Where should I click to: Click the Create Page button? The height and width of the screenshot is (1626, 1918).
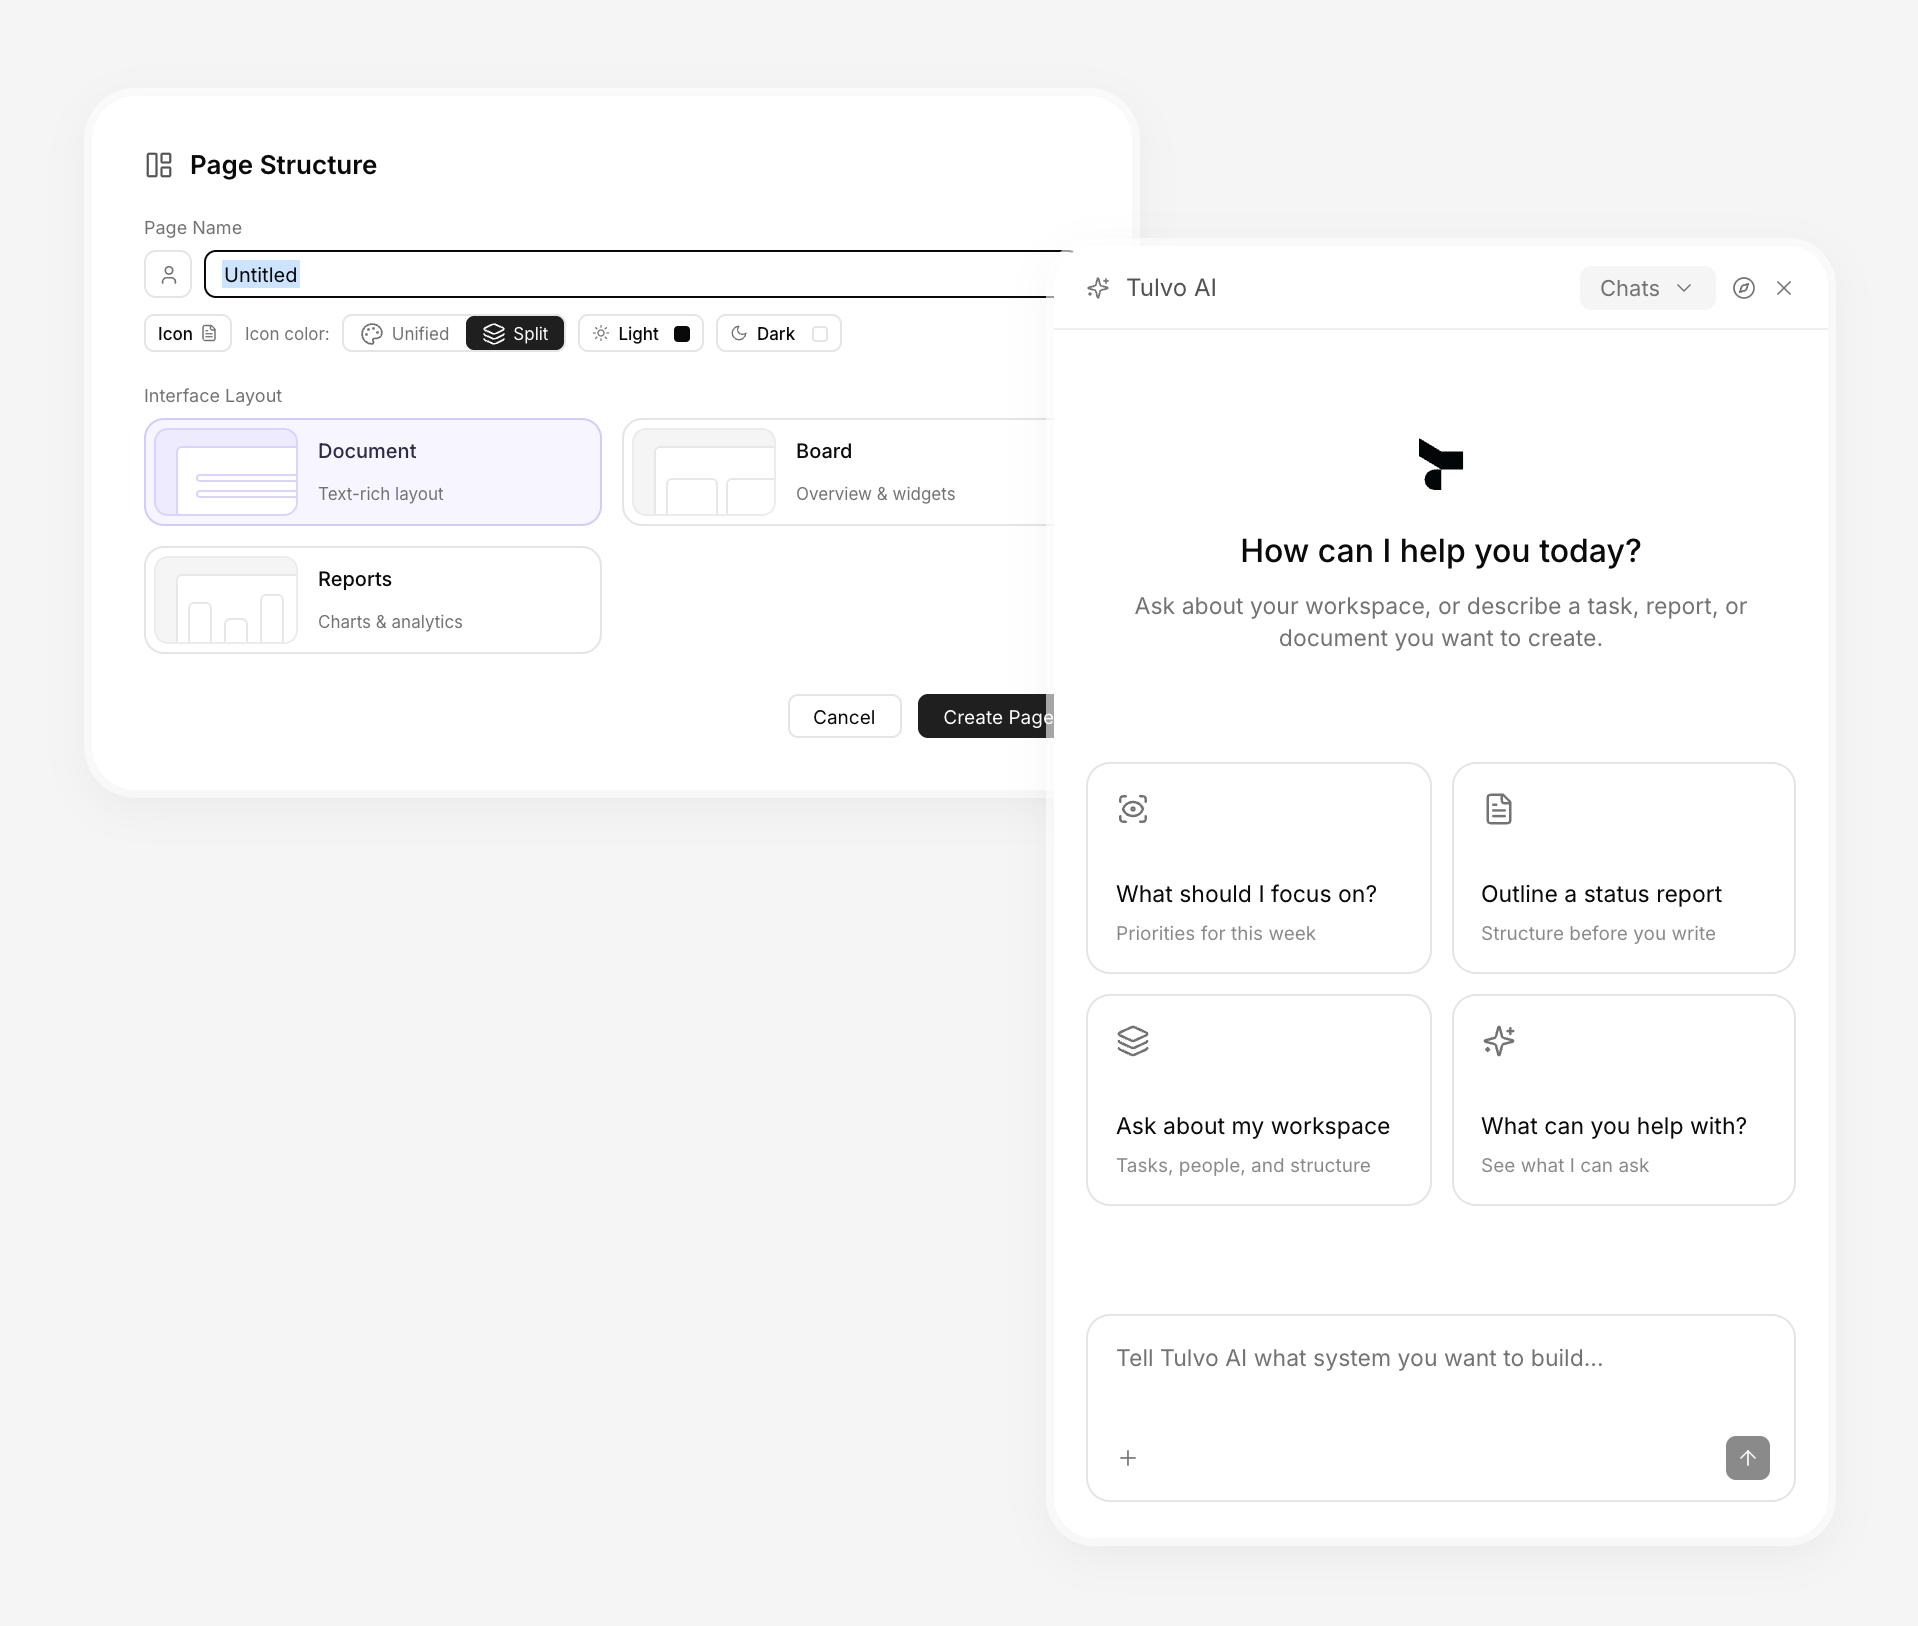pos(986,716)
